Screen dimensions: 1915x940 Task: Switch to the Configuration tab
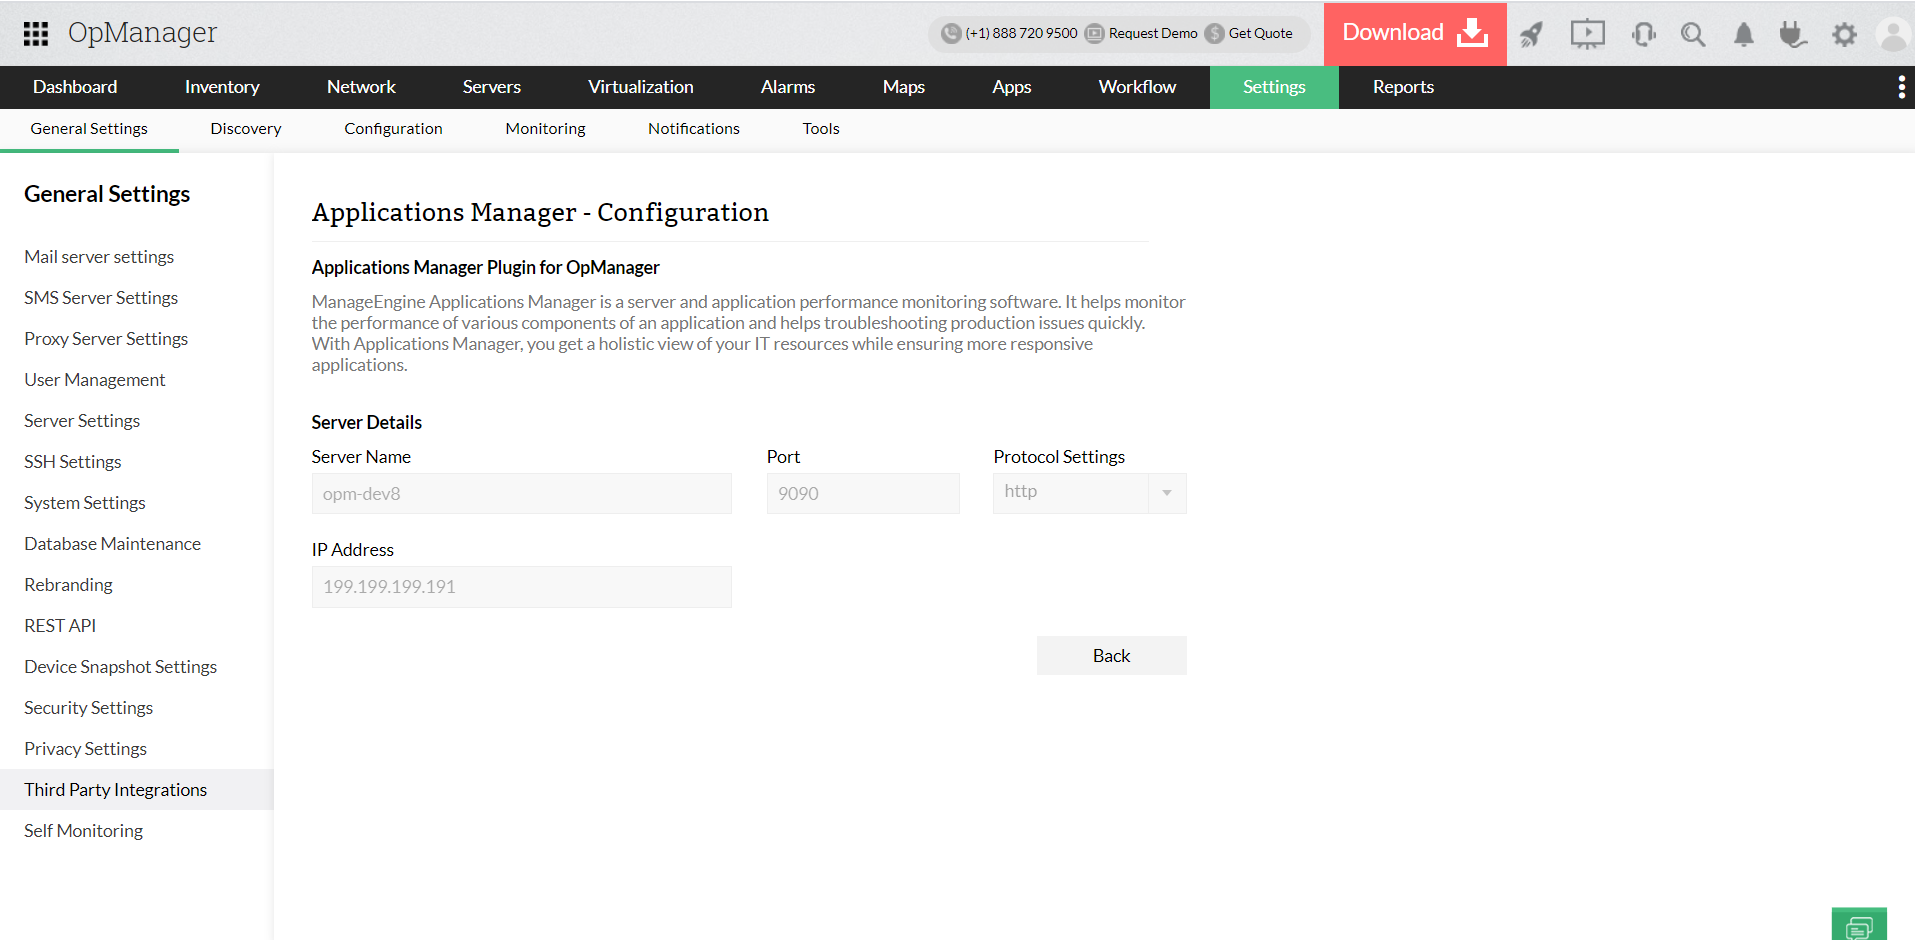pyautogui.click(x=393, y=129)
